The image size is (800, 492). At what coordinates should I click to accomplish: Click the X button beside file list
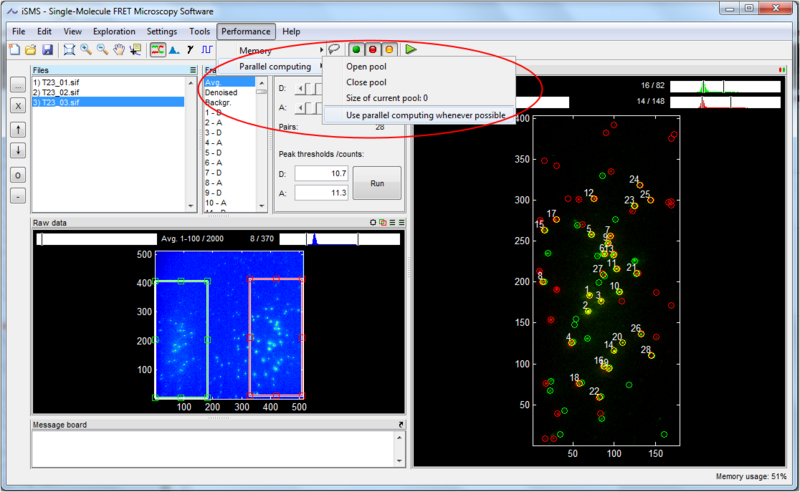tap(18, 104)
